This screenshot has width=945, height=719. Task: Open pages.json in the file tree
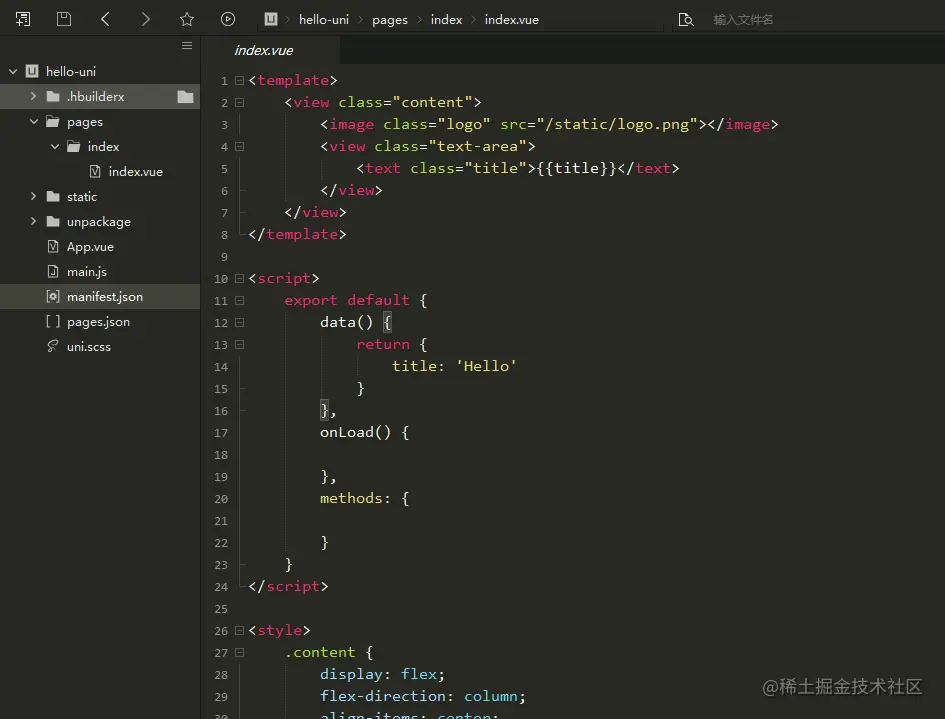click(x=100, y=321)
